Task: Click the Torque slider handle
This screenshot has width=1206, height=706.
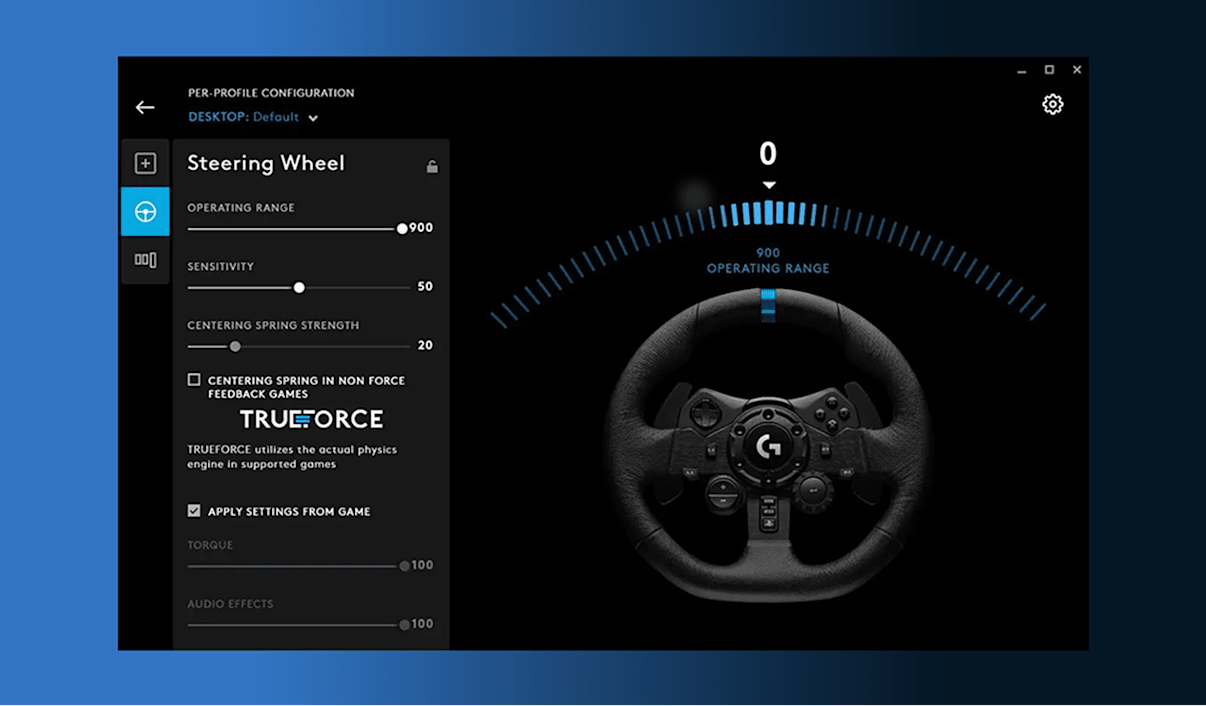Action: 404,566
